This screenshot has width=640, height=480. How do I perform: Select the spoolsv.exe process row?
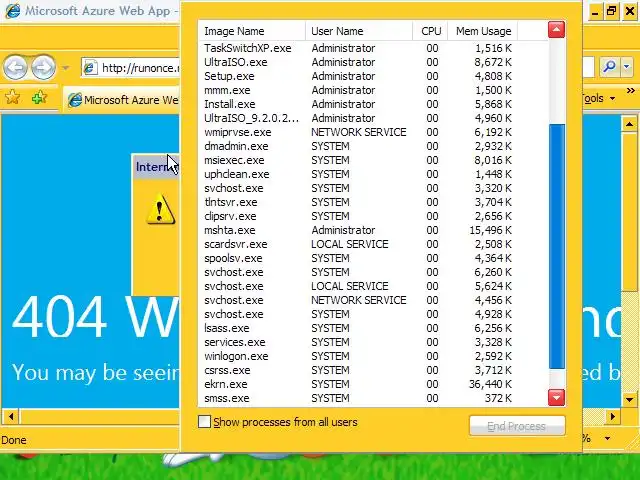(x=373, y=258)
